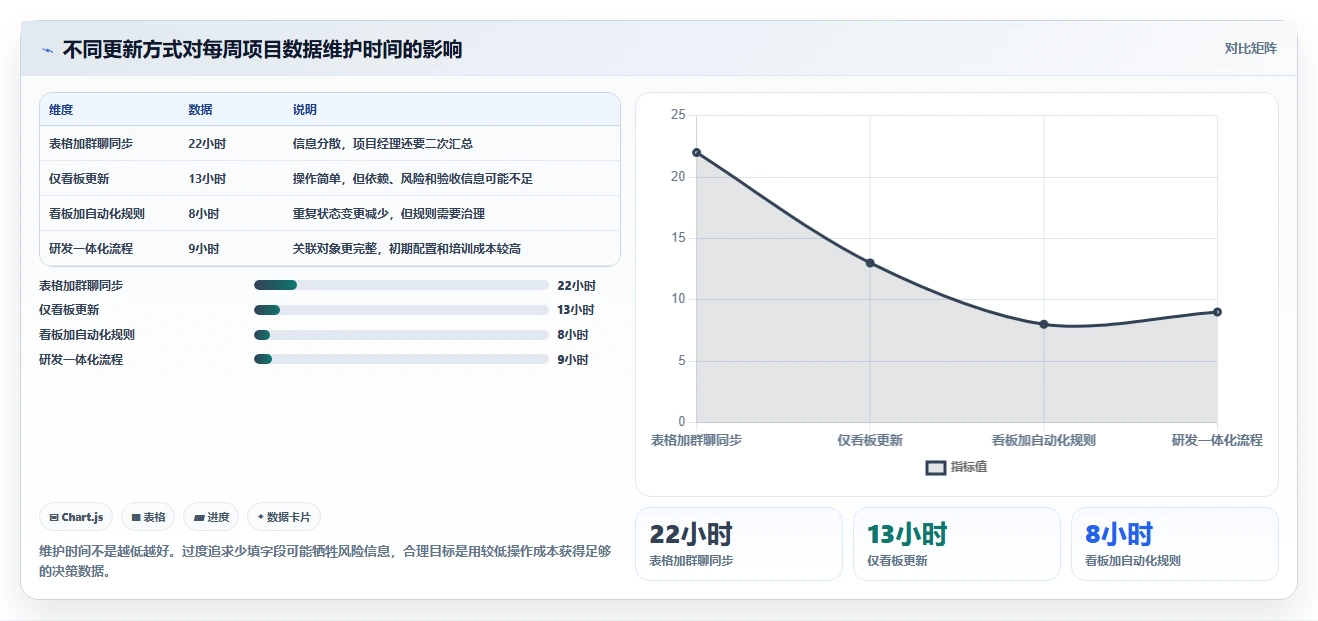The height and width of the screenshot is (621, 1318).
Task: Click the 8小时 table cell
Action: [204, 214]
